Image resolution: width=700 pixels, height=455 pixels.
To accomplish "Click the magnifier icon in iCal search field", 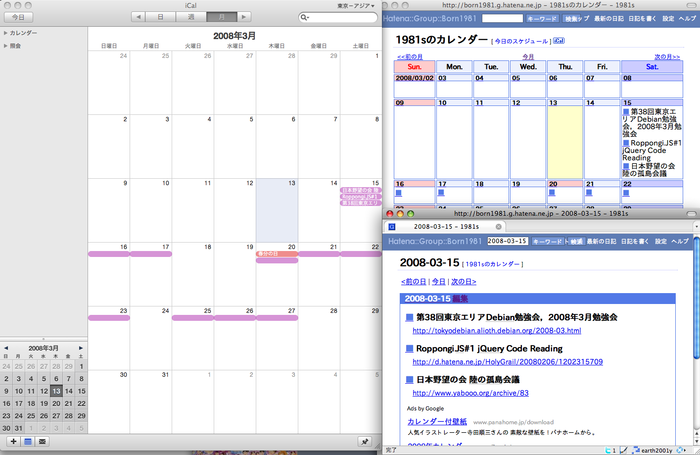I will coord(304,17).
